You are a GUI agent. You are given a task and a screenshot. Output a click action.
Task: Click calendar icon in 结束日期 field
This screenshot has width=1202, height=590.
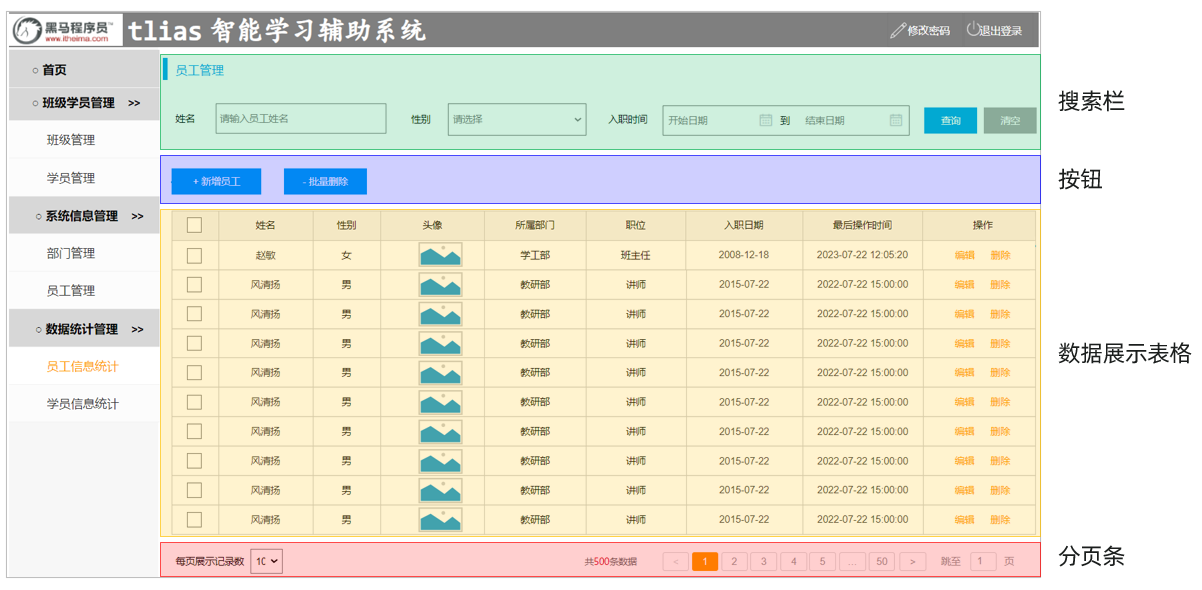pos(896,120)
